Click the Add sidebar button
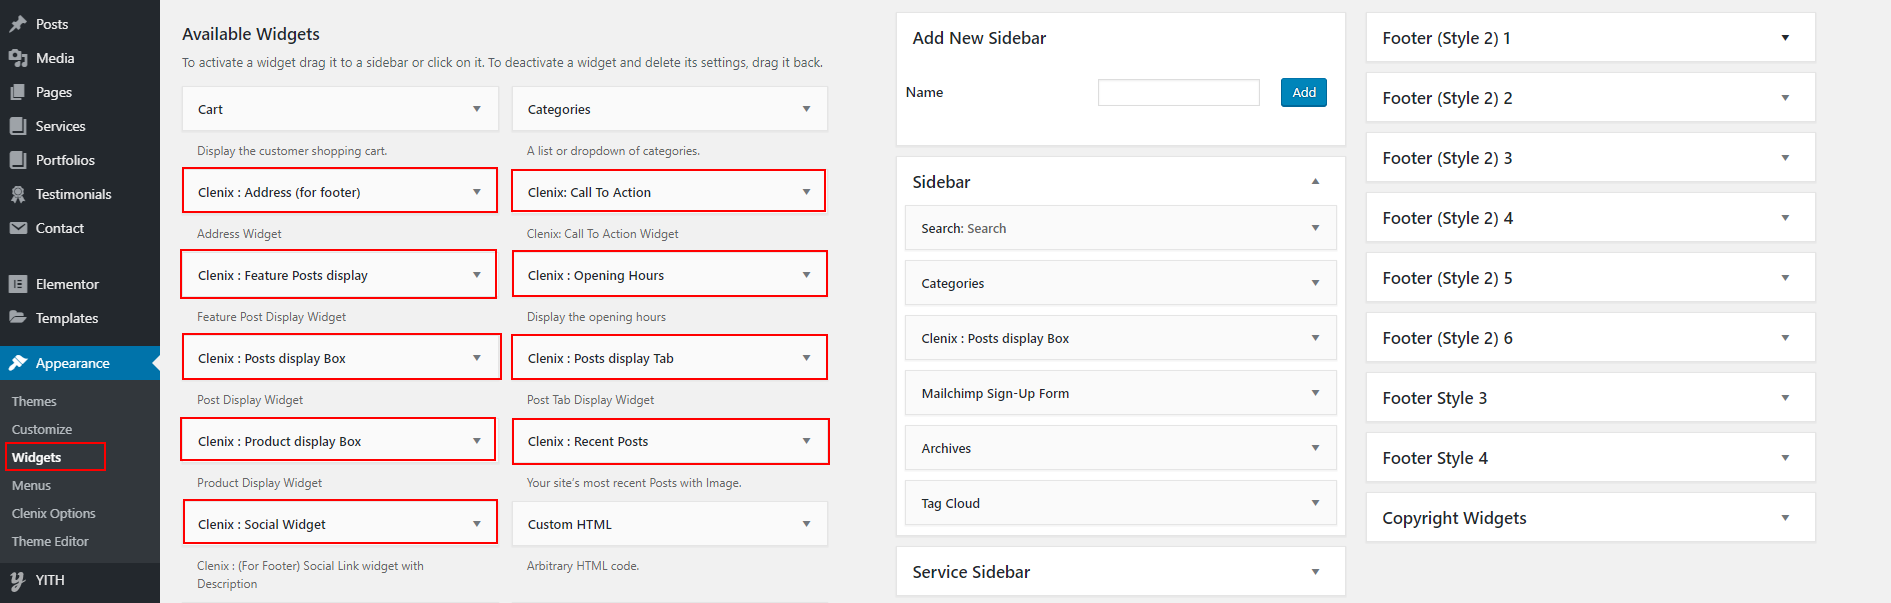 point(1304,92)
